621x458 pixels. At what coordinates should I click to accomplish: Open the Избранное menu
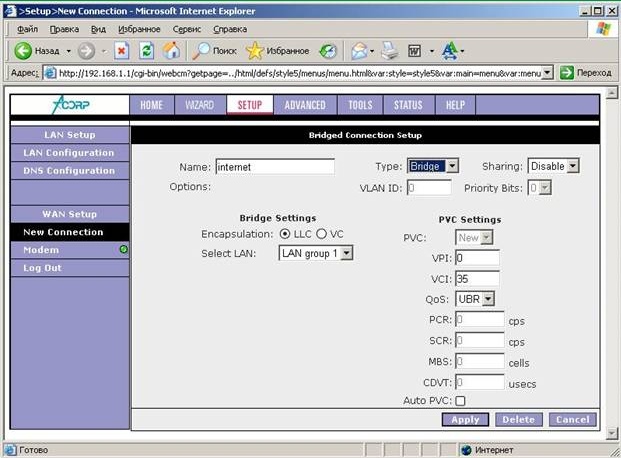point(139,29)
